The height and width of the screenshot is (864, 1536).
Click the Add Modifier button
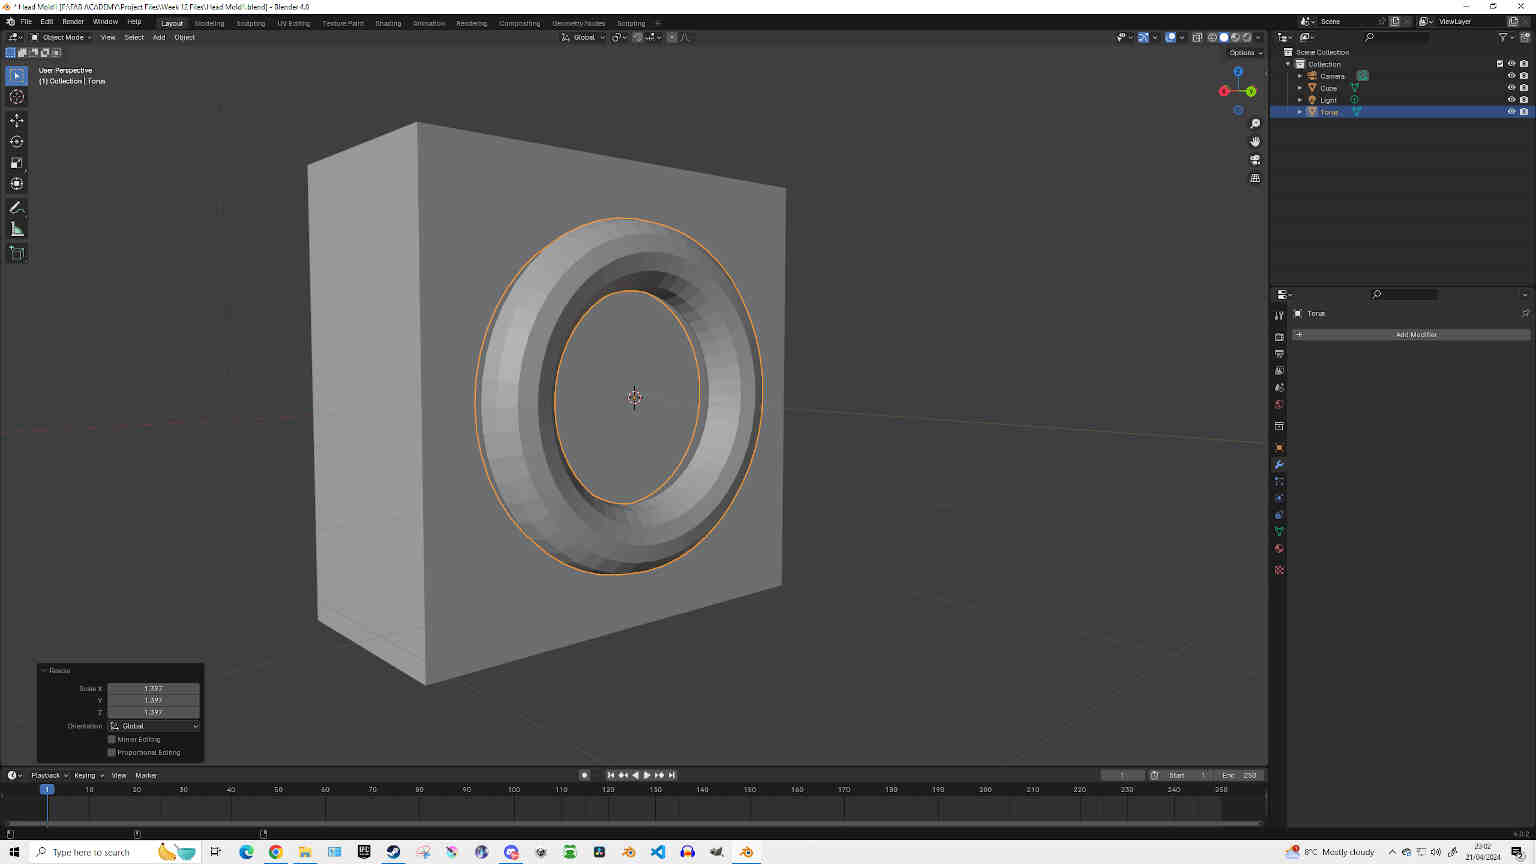tap(1411, 335)
